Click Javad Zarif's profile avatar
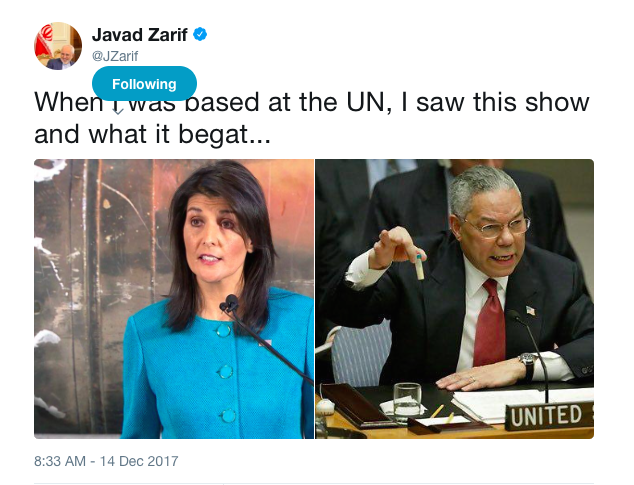634x485 pixels. [x=58, y=46]
